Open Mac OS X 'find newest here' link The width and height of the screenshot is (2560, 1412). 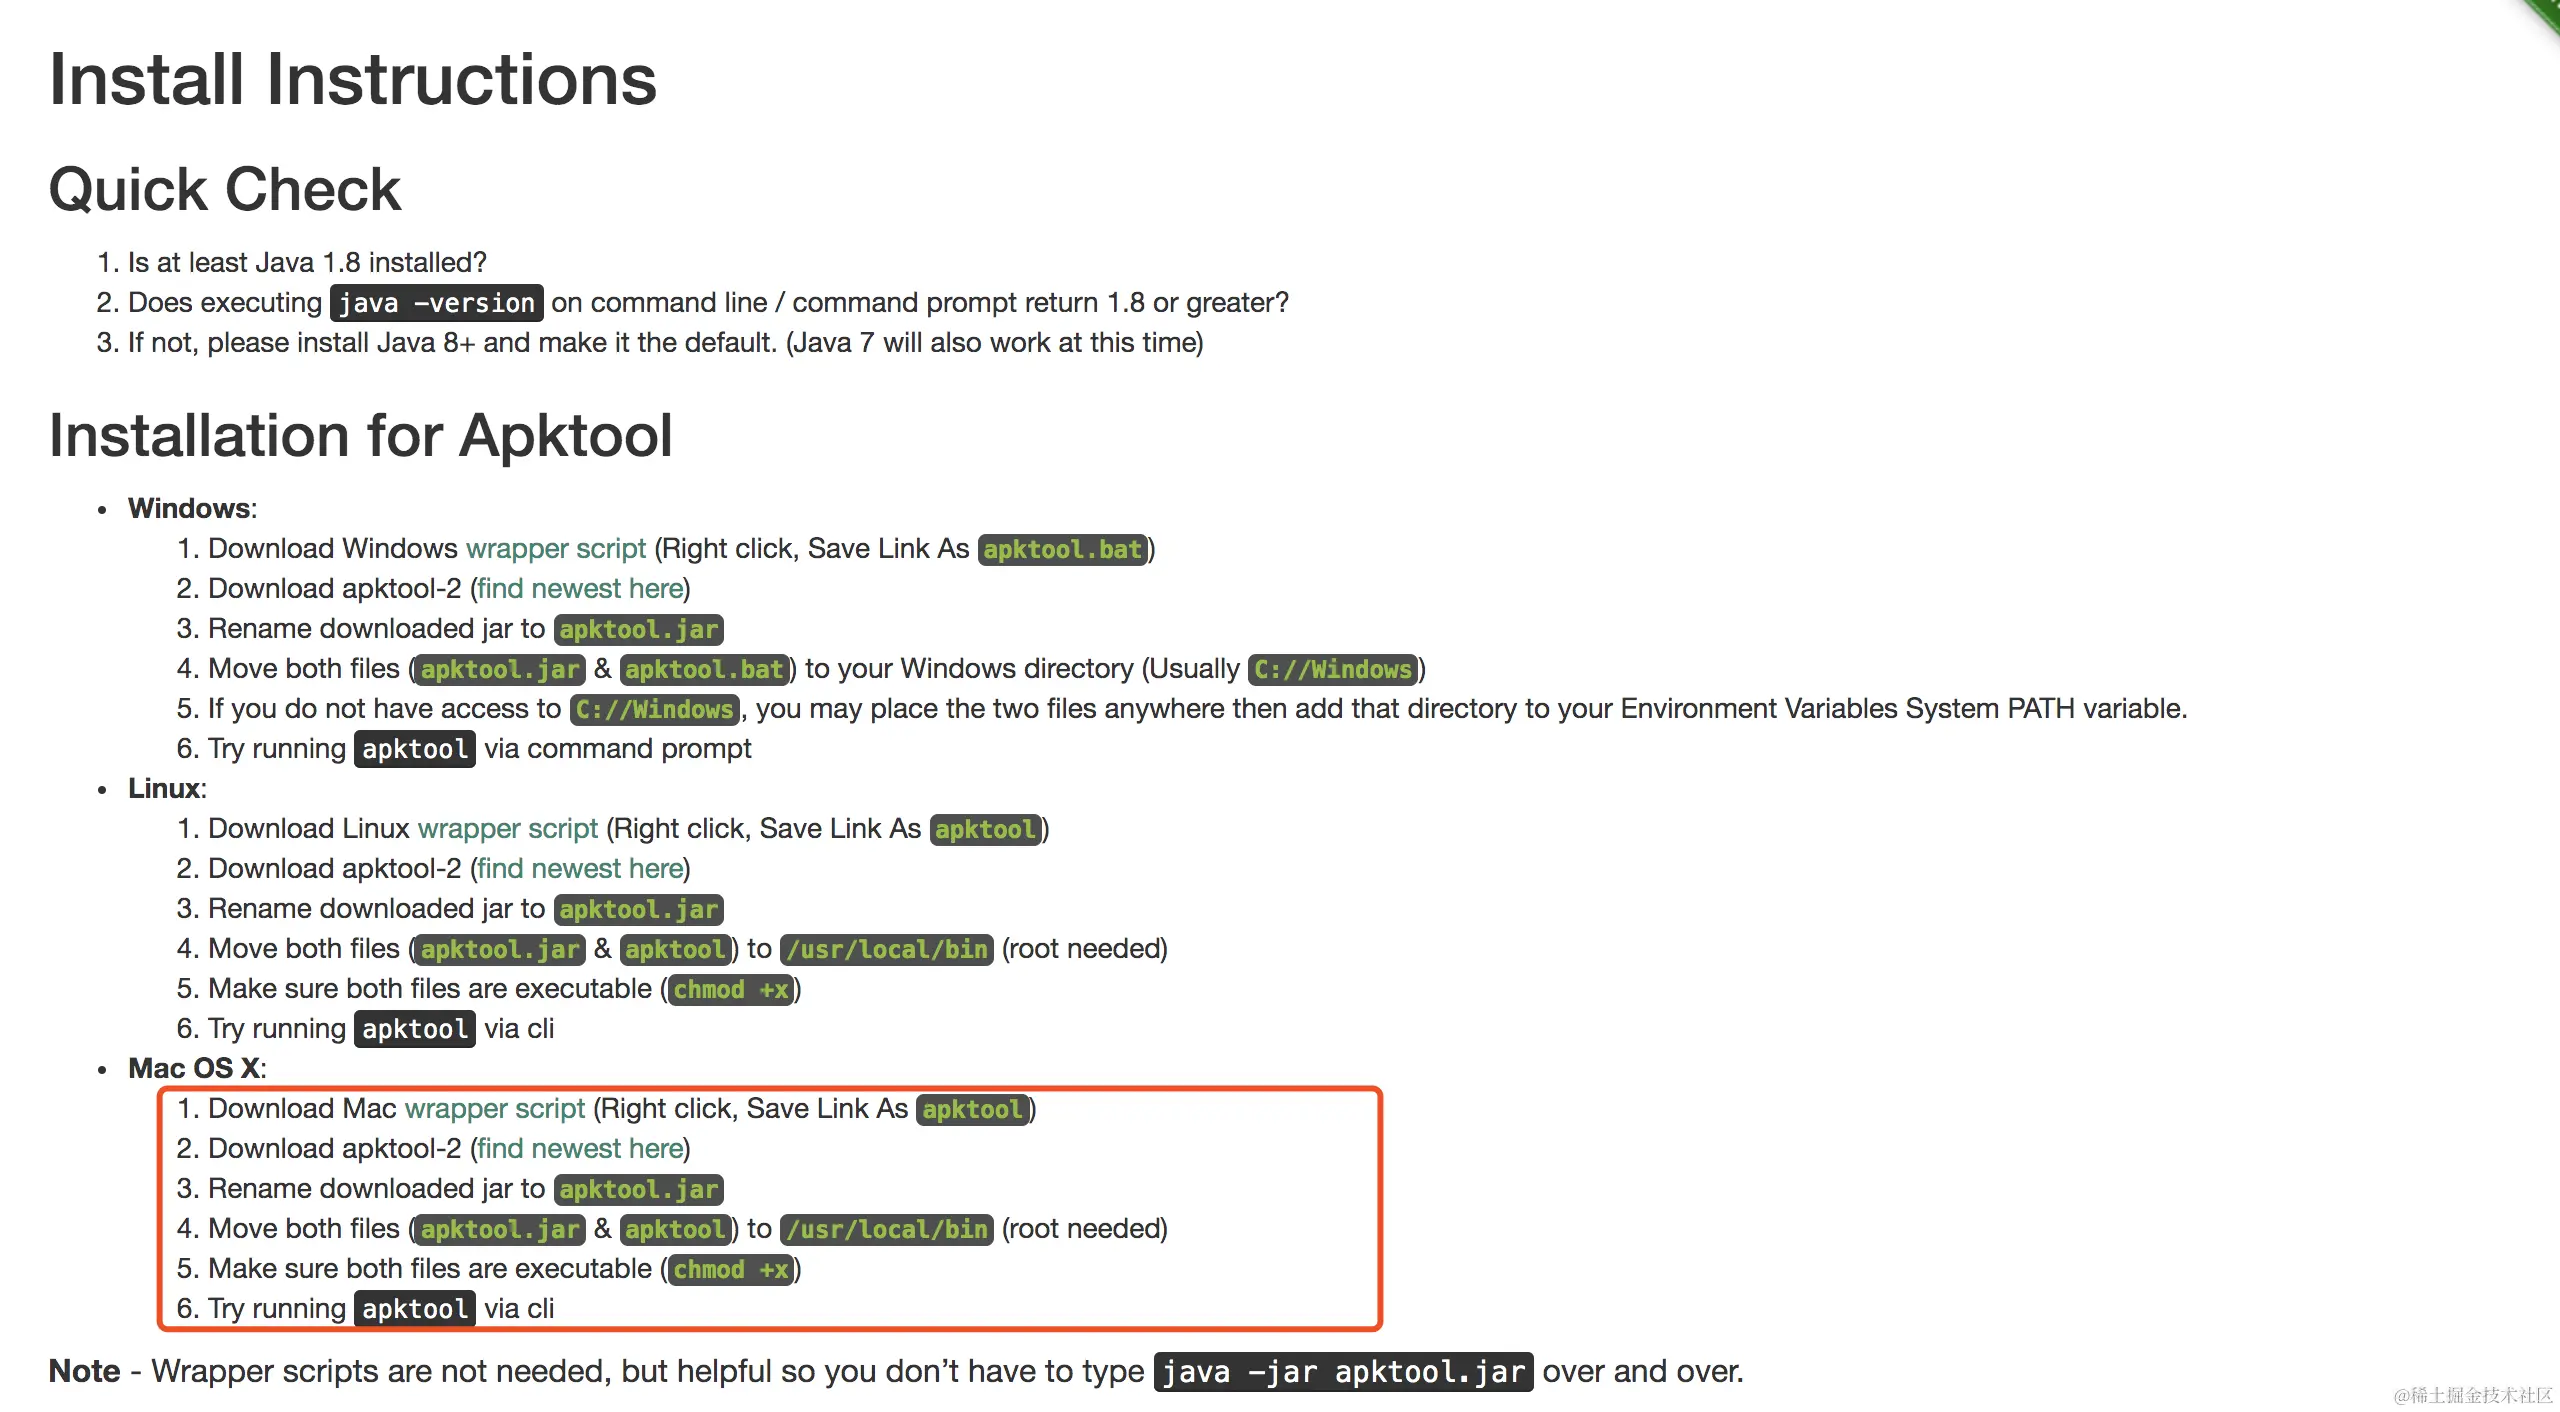click(580, 1148)
